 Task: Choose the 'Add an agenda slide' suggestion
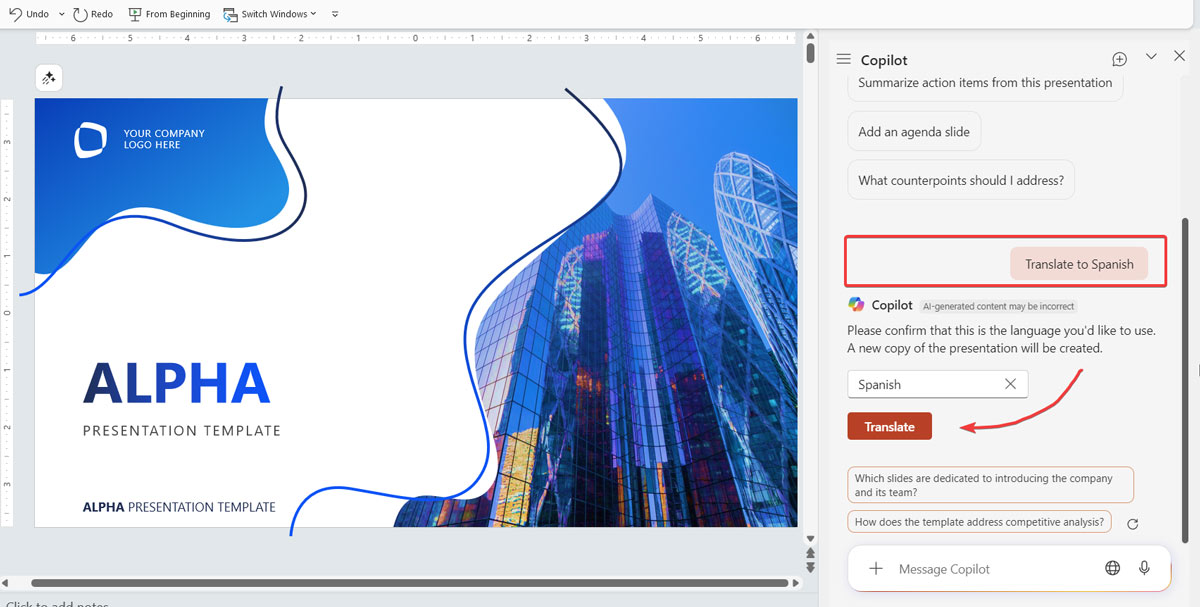(914, 131)
